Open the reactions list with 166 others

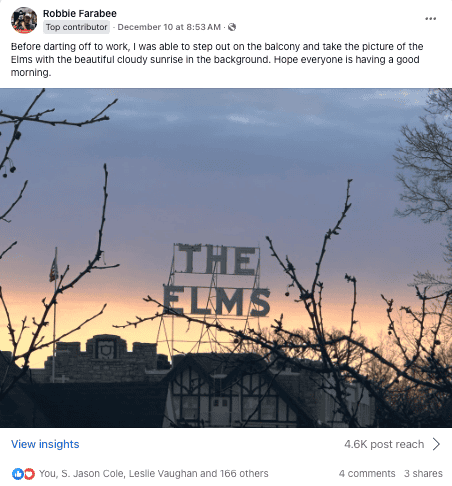point(153,473)
